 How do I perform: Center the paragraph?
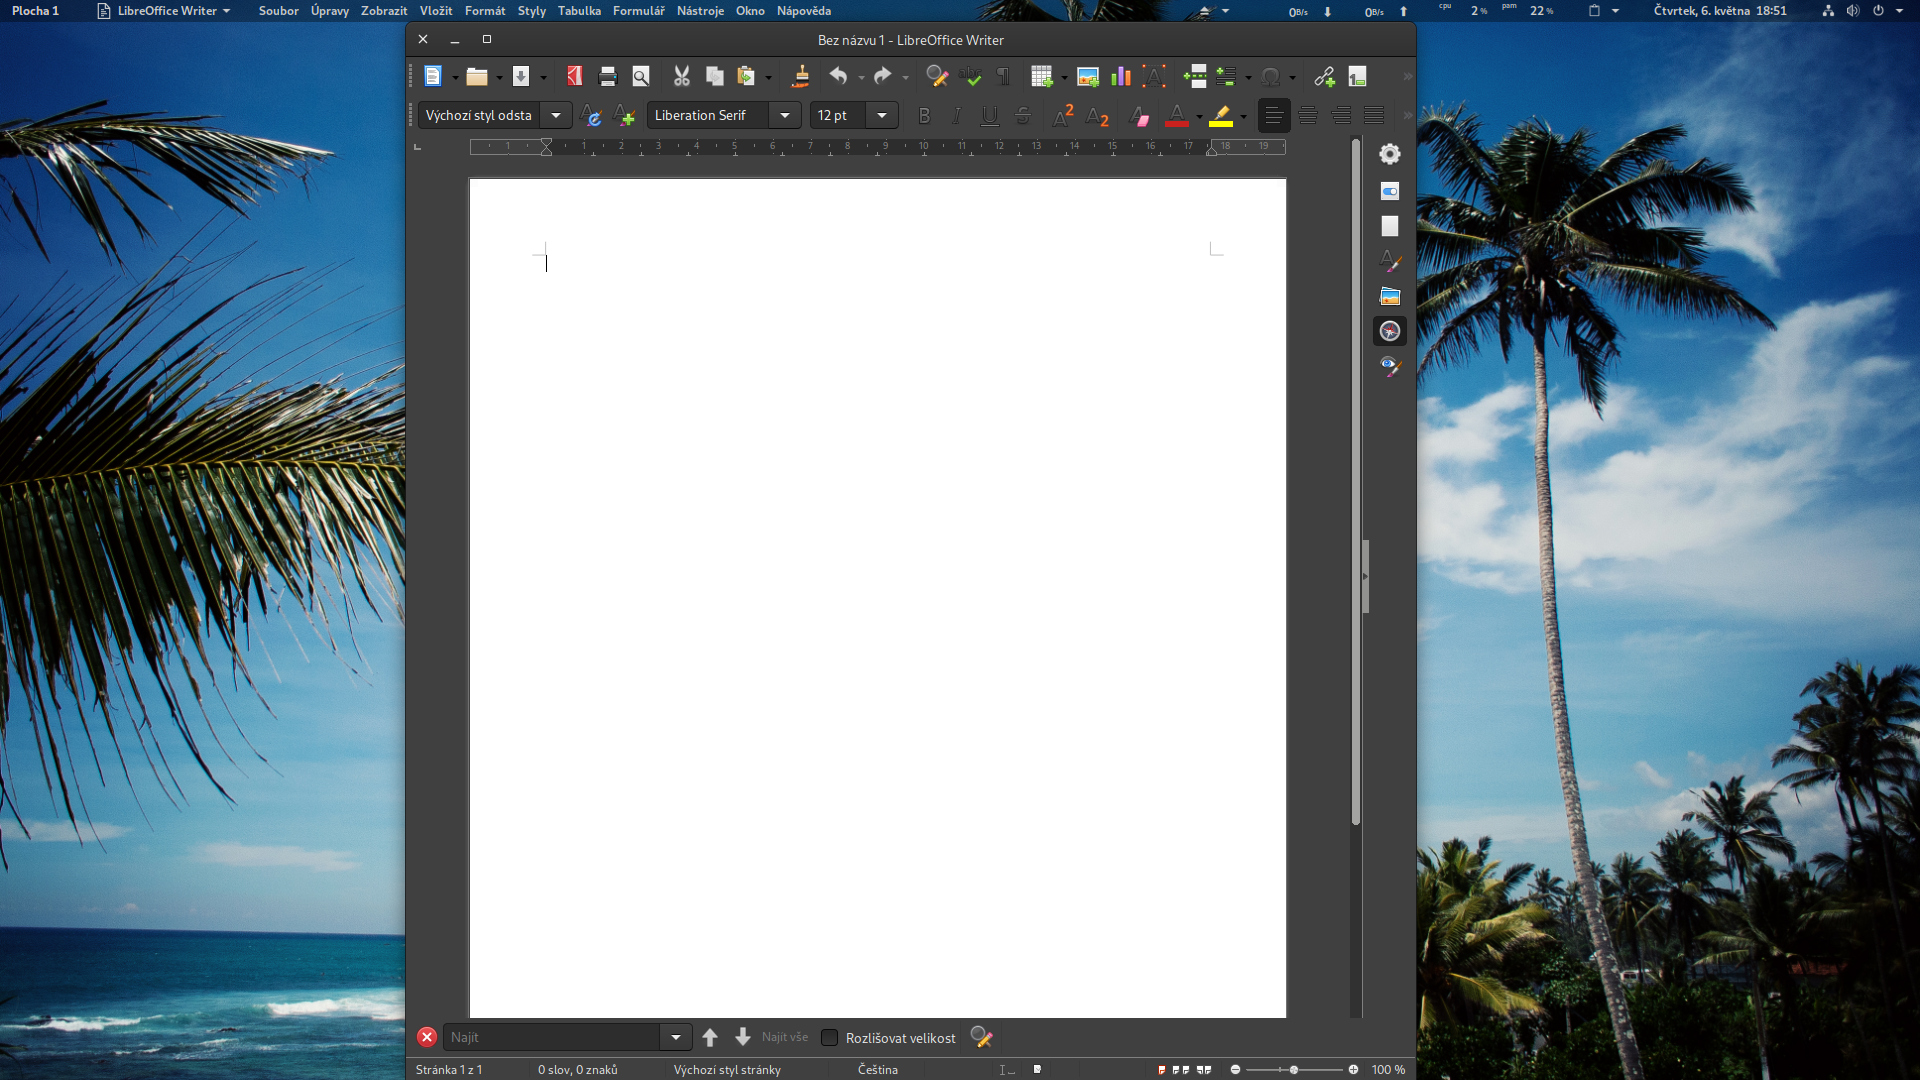tap(1308, 116)
